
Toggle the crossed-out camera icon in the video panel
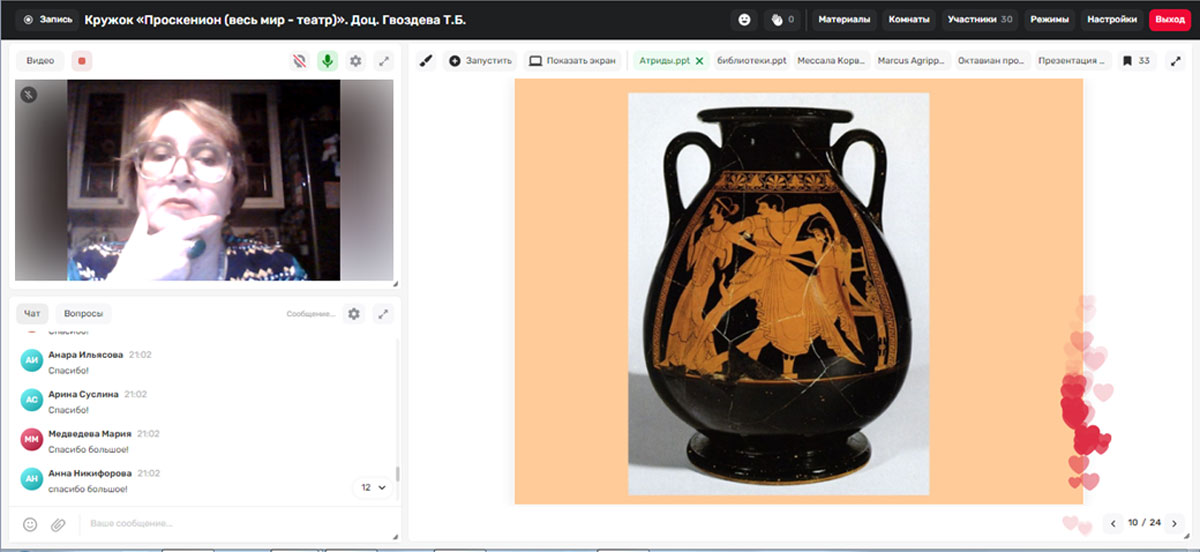click(299, 61)
